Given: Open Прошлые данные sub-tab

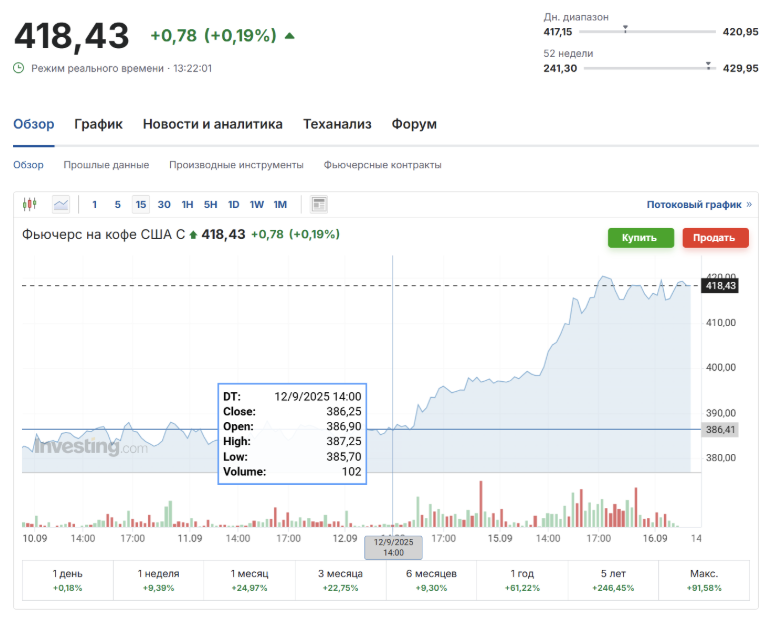Looking at the screenshot, I should point(106,165).
